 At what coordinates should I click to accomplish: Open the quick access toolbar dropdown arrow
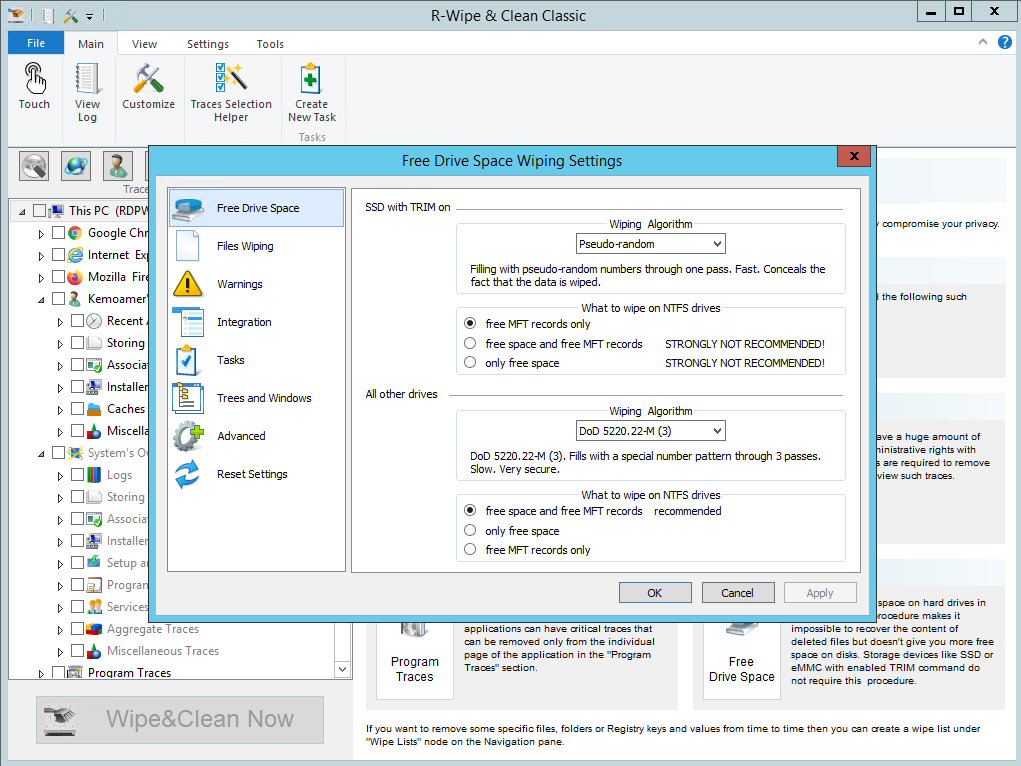point(90,16)
